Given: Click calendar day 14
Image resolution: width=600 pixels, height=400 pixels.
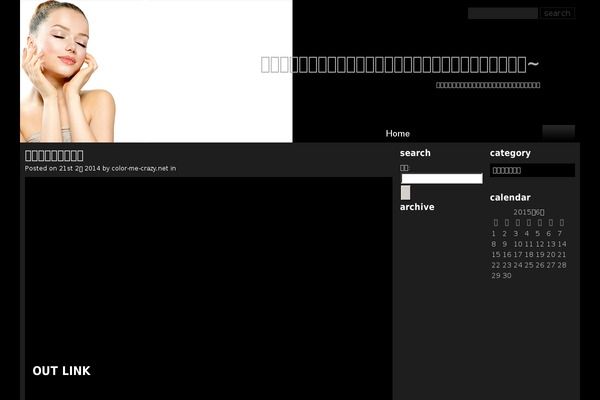Looking at the screenshot, I should click(562, 244).
